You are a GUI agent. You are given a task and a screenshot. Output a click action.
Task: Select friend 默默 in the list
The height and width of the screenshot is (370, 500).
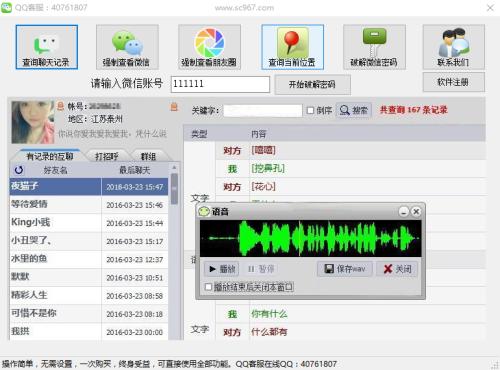tap(89, 277)
